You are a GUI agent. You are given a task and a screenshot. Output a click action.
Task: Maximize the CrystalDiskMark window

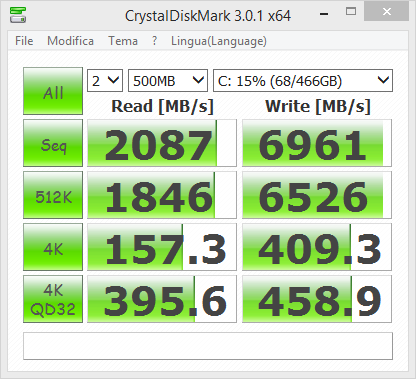click(351, 12)
